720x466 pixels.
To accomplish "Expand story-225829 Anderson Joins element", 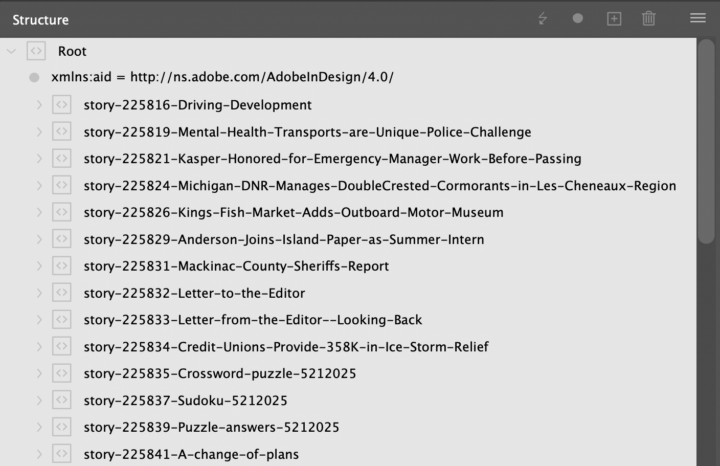I will coord(39,240).
